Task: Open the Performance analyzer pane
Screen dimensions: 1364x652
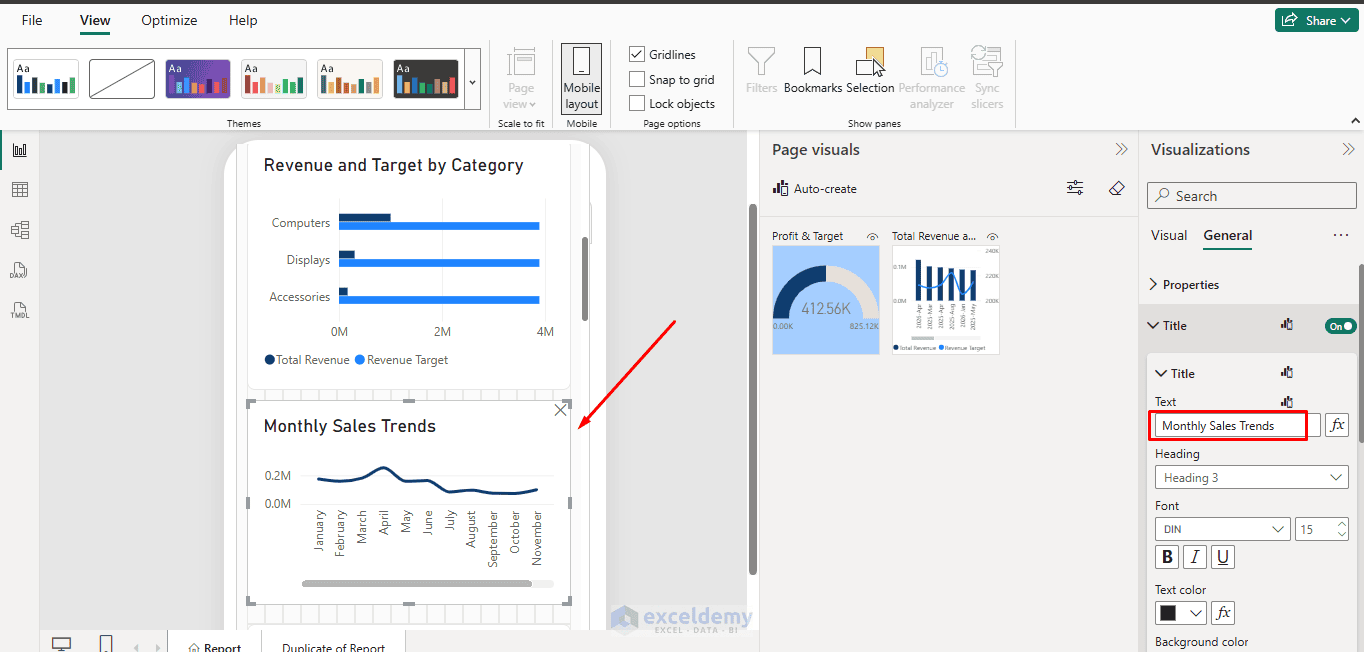Action: coord(932,79)
